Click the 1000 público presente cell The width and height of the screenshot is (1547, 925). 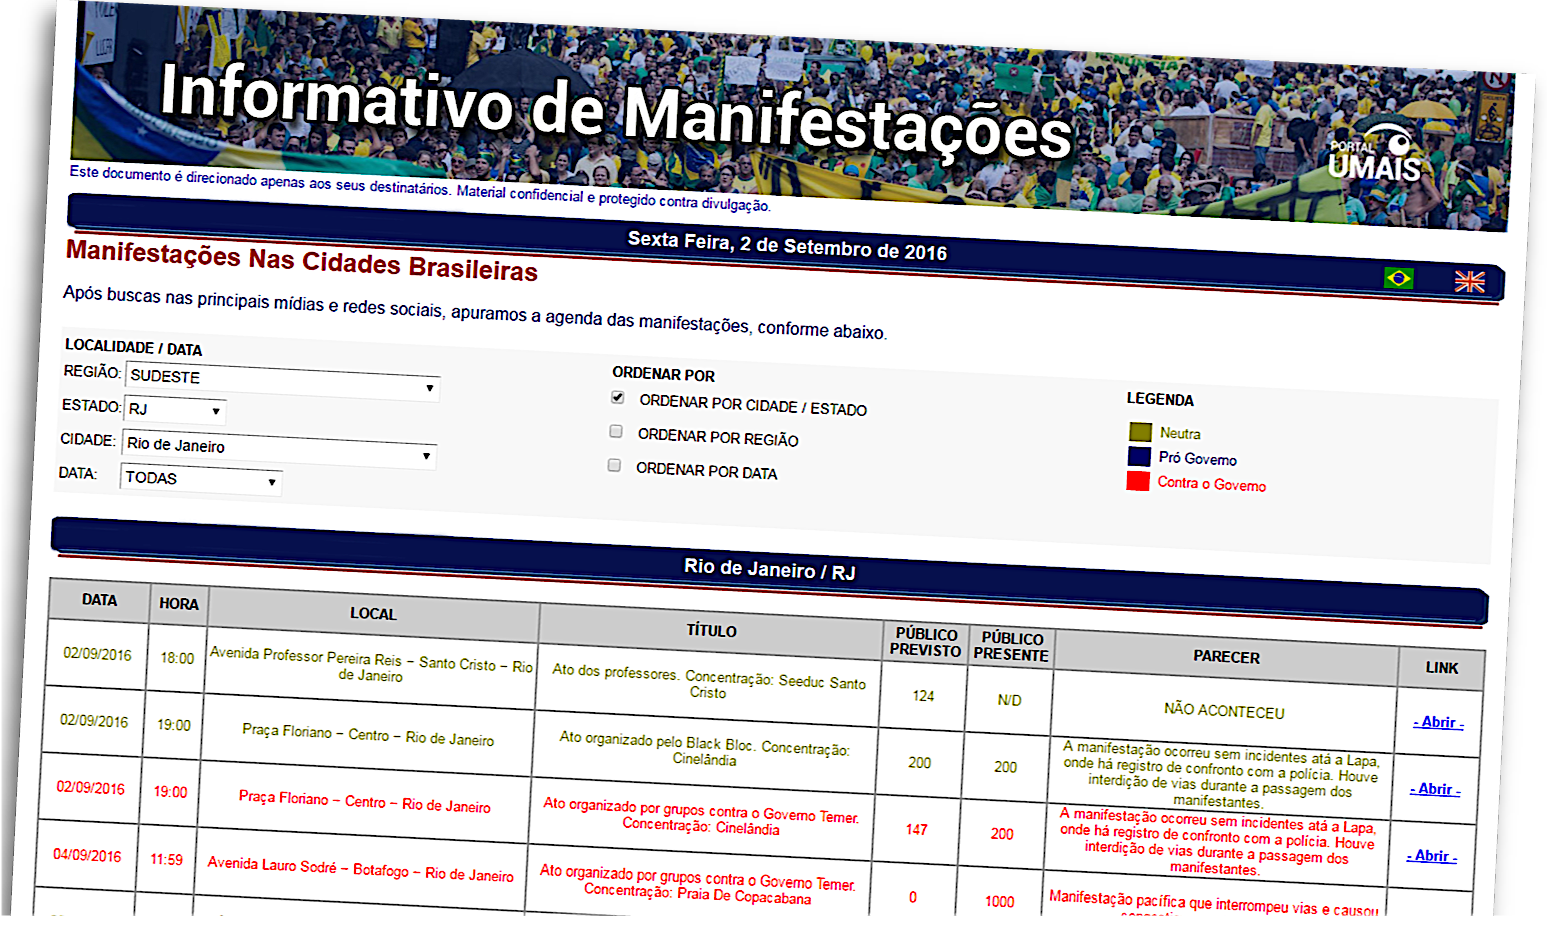999,901
